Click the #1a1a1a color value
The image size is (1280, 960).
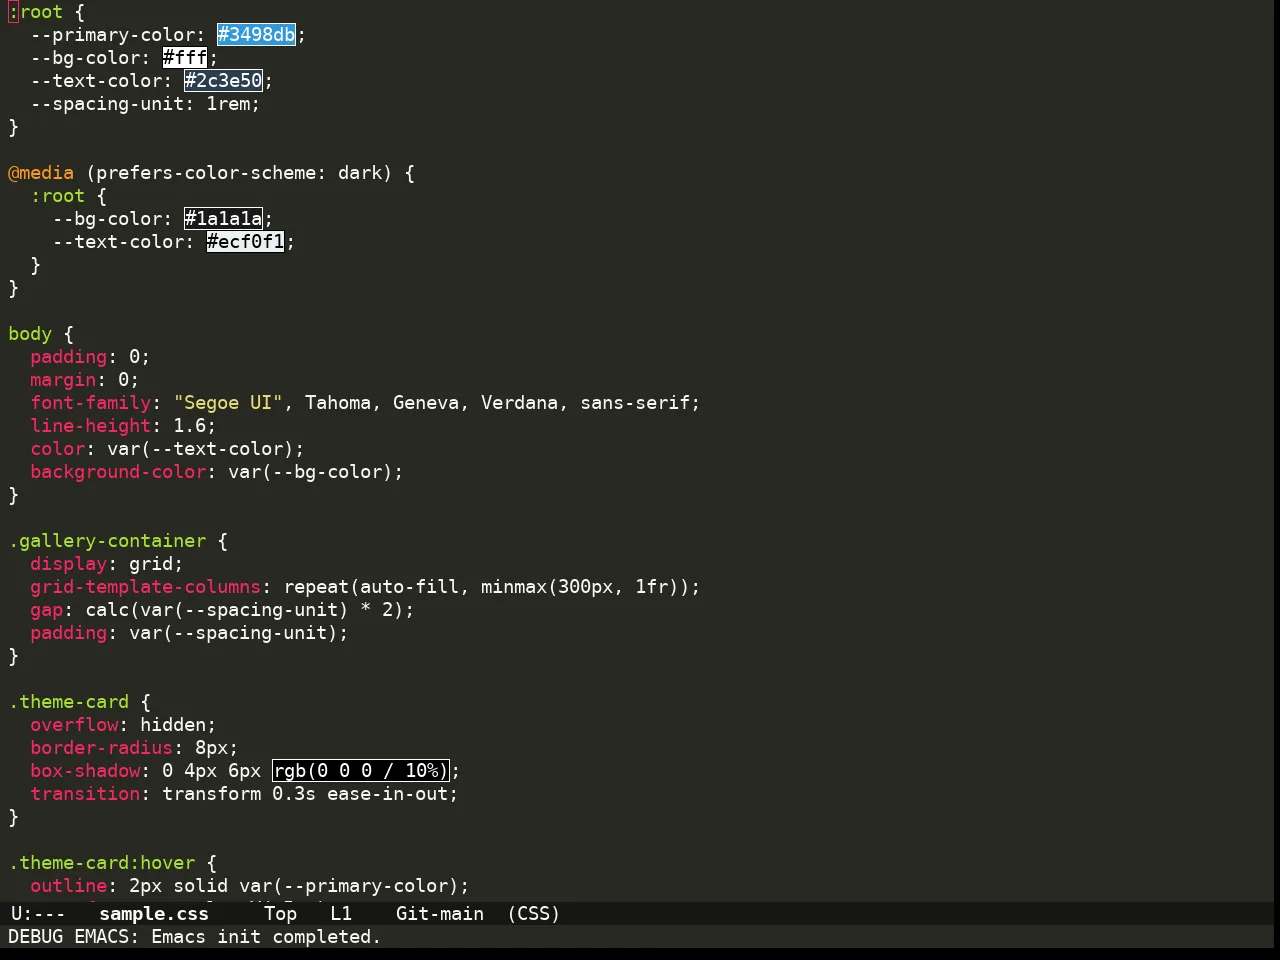pyautogui.click(x=223, y=219)
